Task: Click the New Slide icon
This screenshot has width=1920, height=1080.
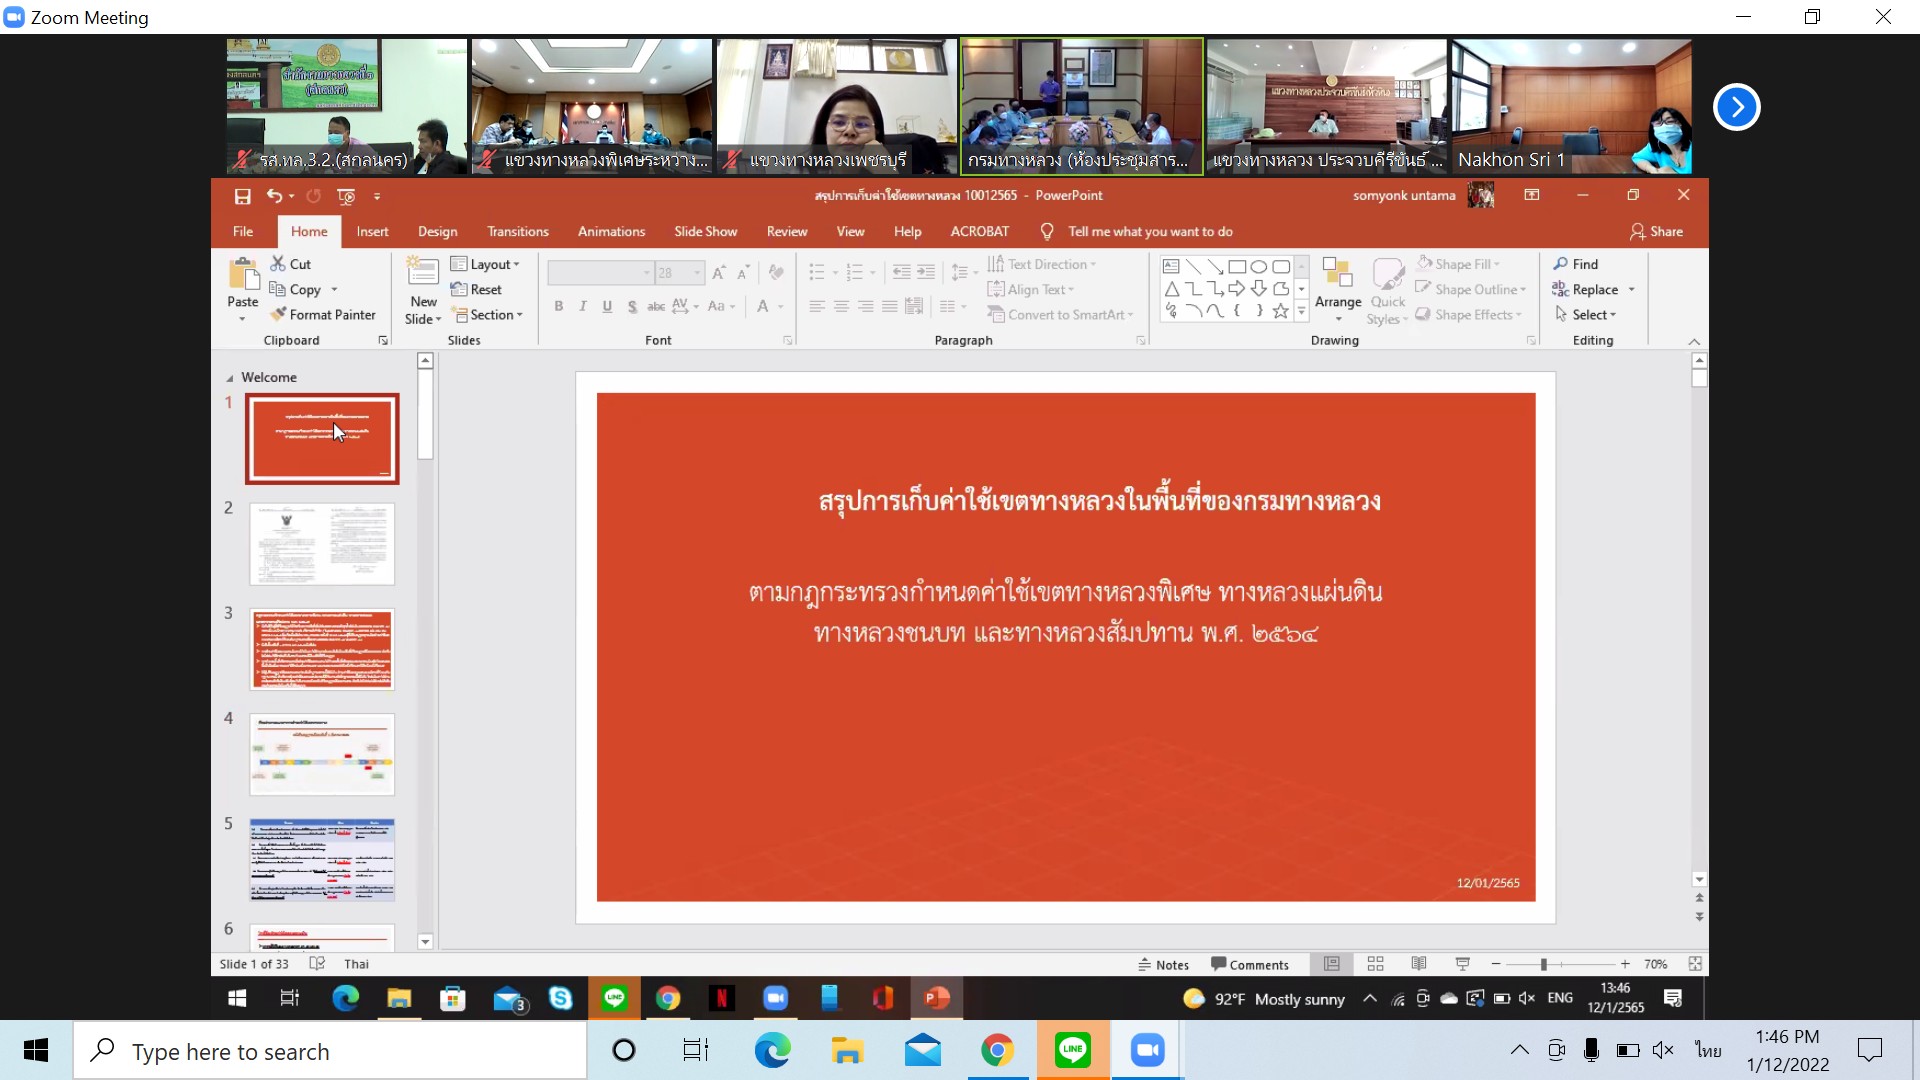Action: pos(423,275)
